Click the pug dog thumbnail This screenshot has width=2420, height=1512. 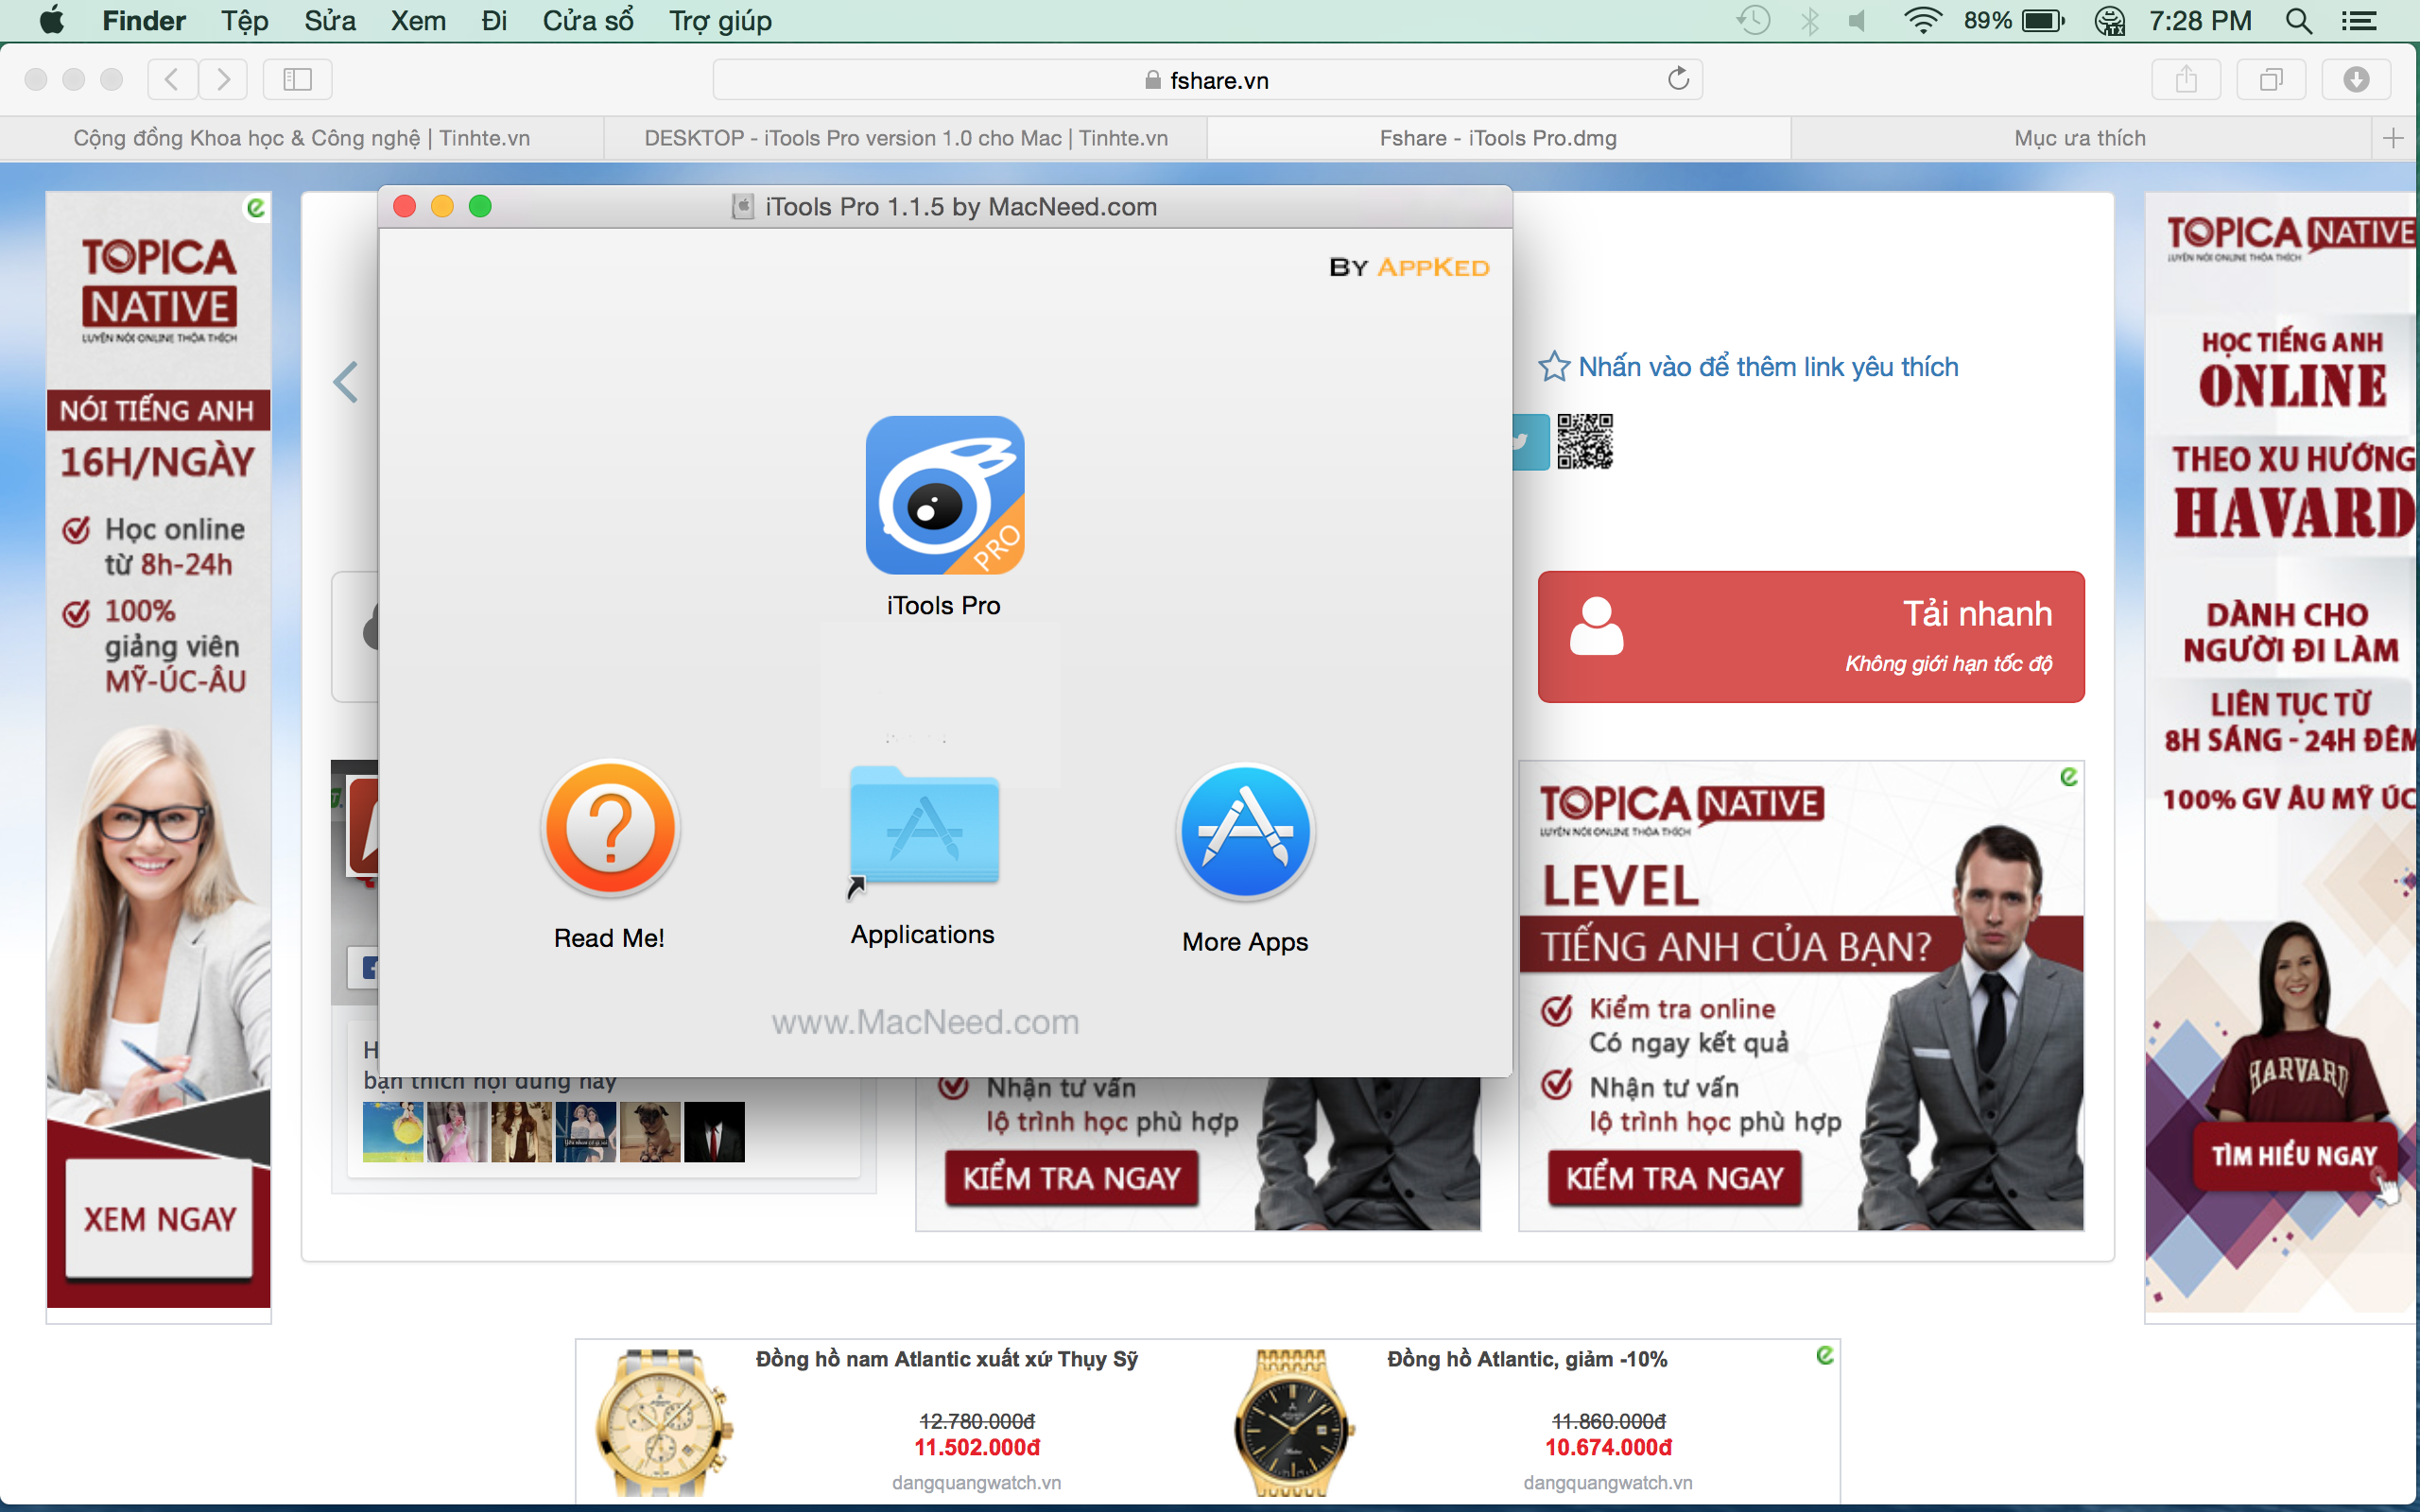tap(650, 1131)
